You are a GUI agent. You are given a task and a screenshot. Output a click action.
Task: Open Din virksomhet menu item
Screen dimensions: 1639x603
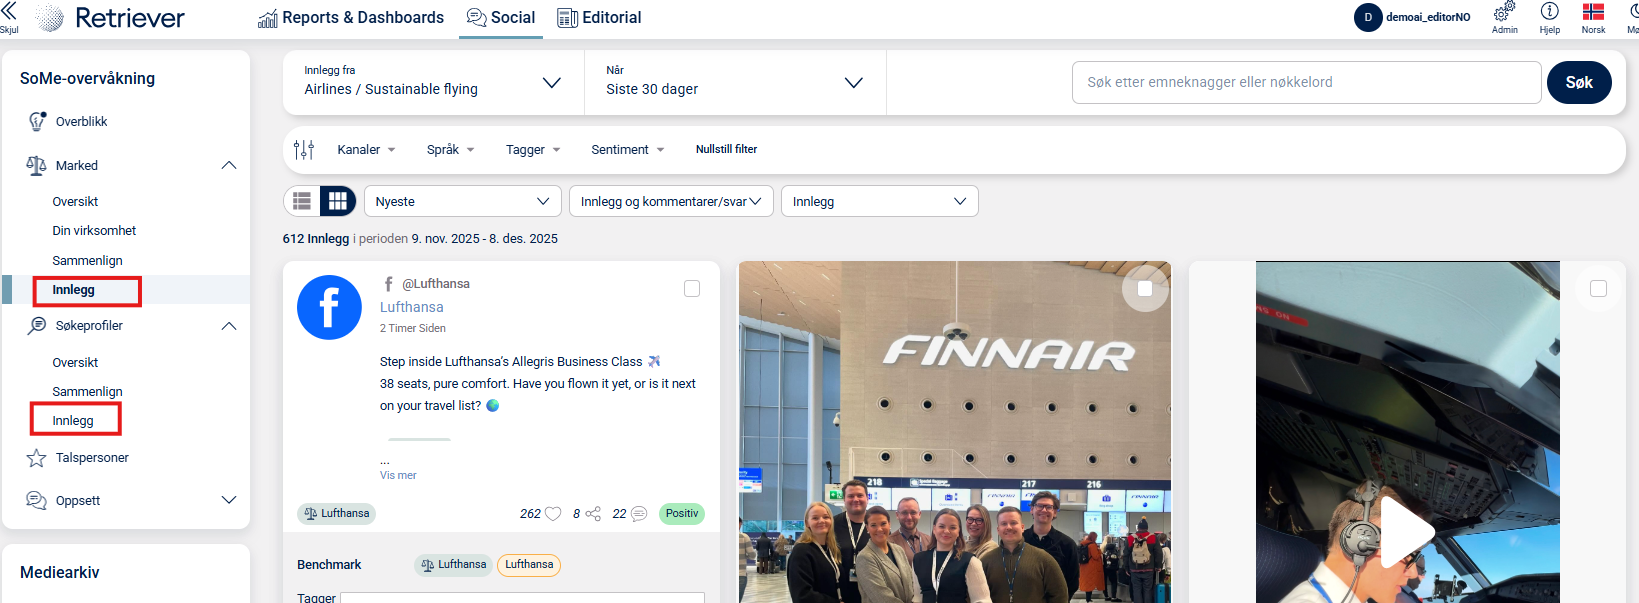94,231
